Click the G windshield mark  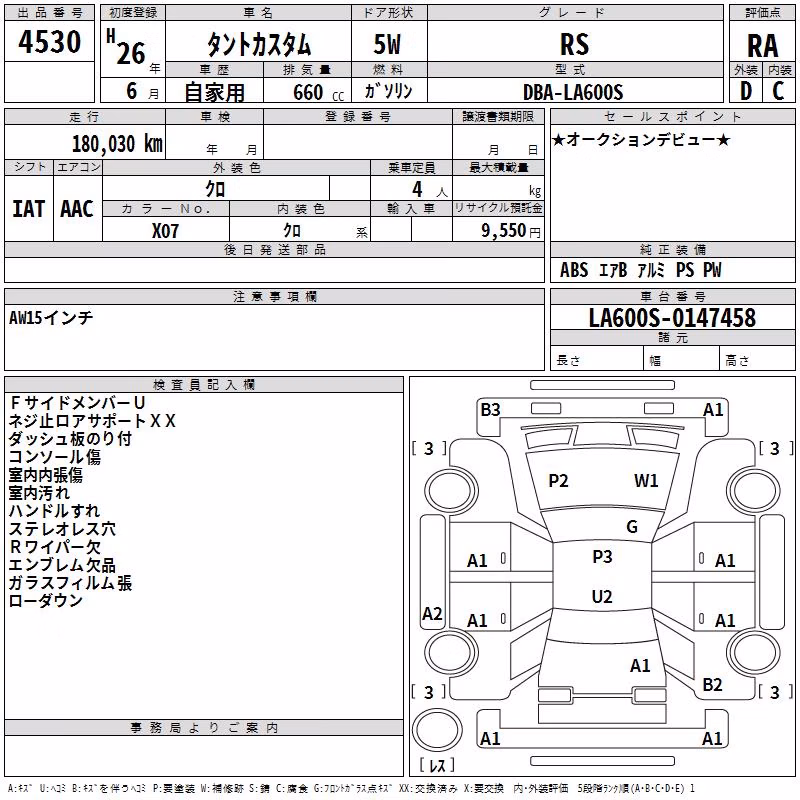(632, 527)
